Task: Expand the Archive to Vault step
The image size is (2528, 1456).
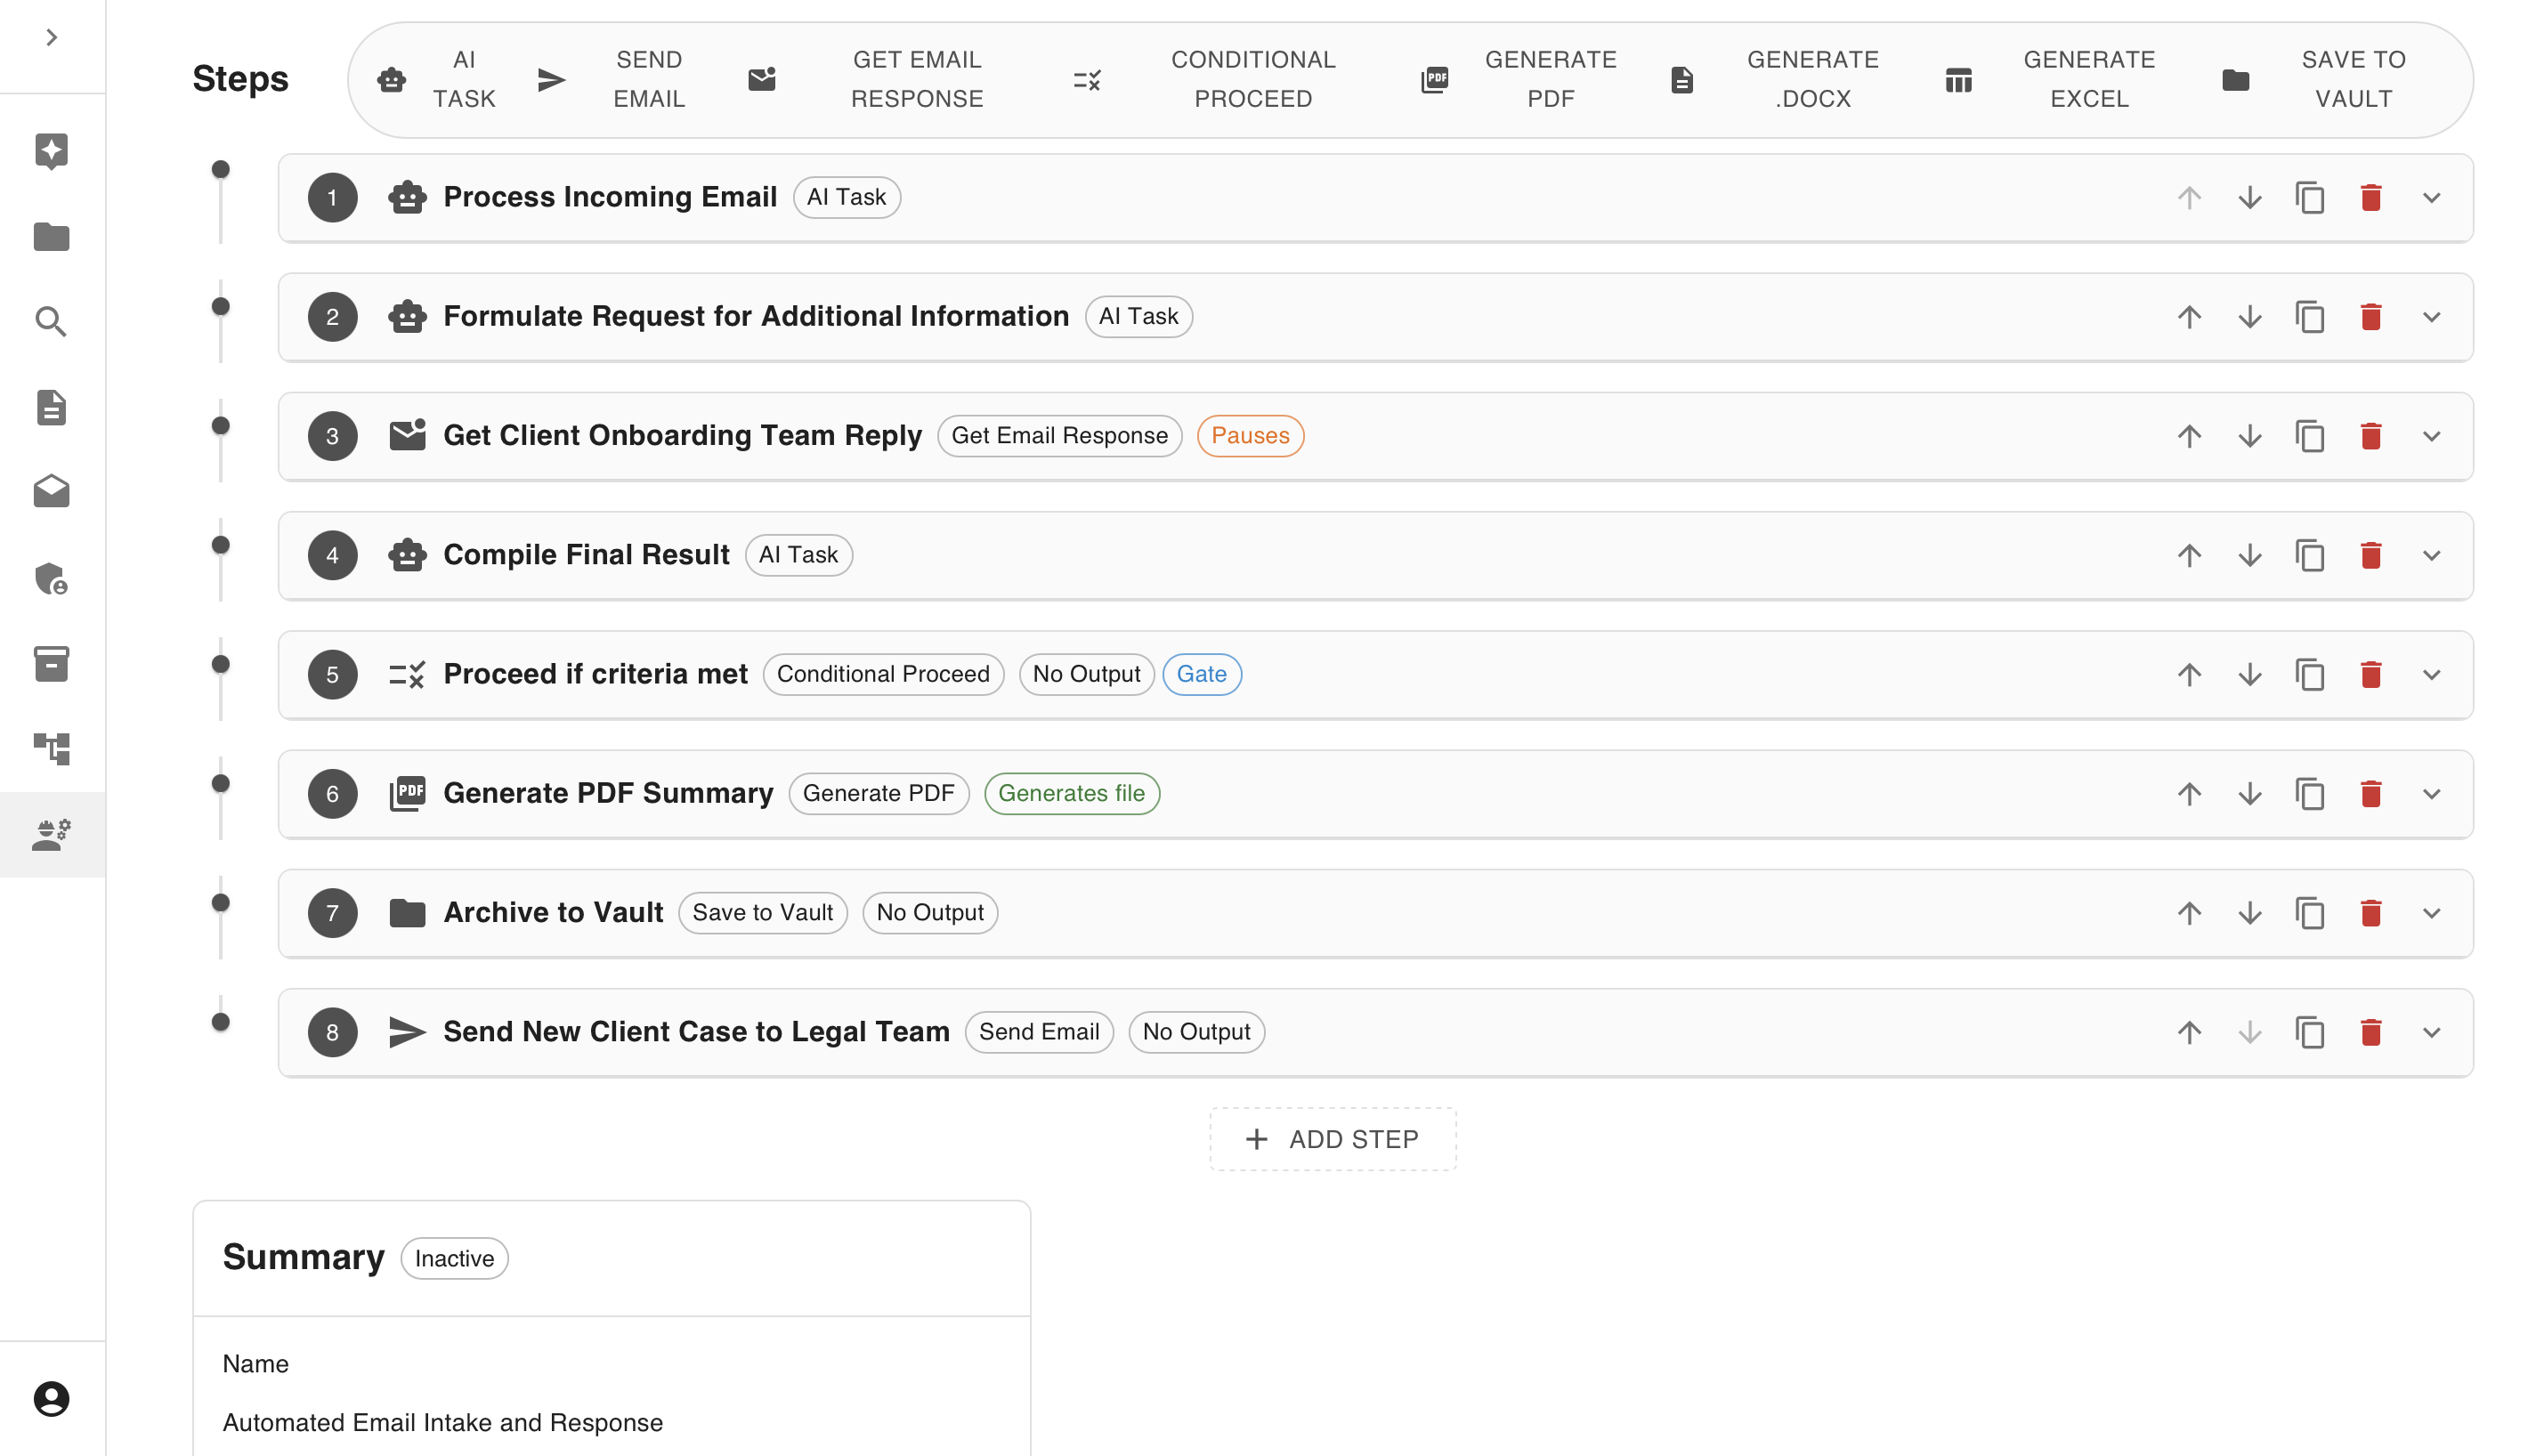Action: tap(2431, 913)
